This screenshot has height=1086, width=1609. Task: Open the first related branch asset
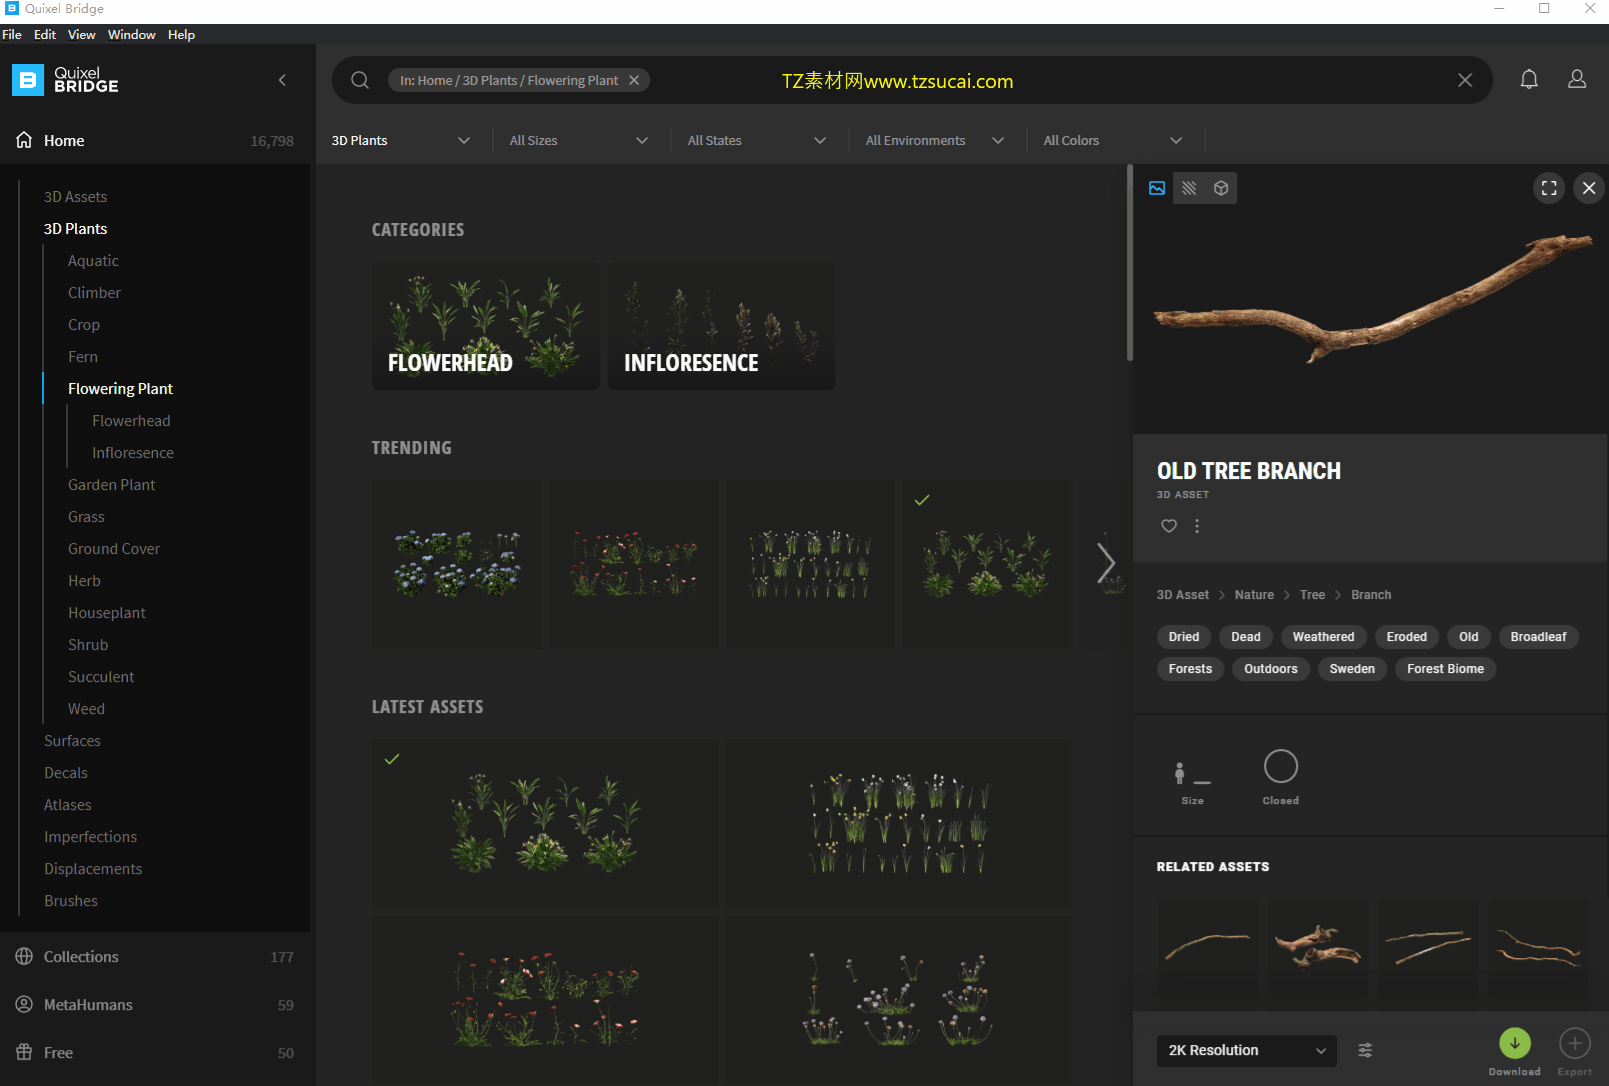click(1208, 947)
